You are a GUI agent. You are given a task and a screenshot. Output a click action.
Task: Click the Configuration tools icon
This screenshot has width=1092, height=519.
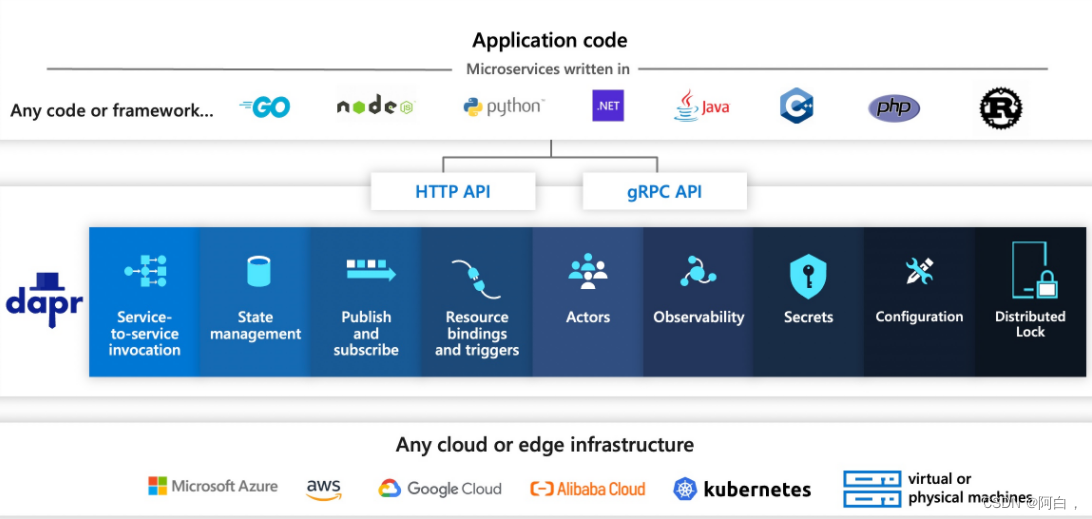click(x=919, y=271)
